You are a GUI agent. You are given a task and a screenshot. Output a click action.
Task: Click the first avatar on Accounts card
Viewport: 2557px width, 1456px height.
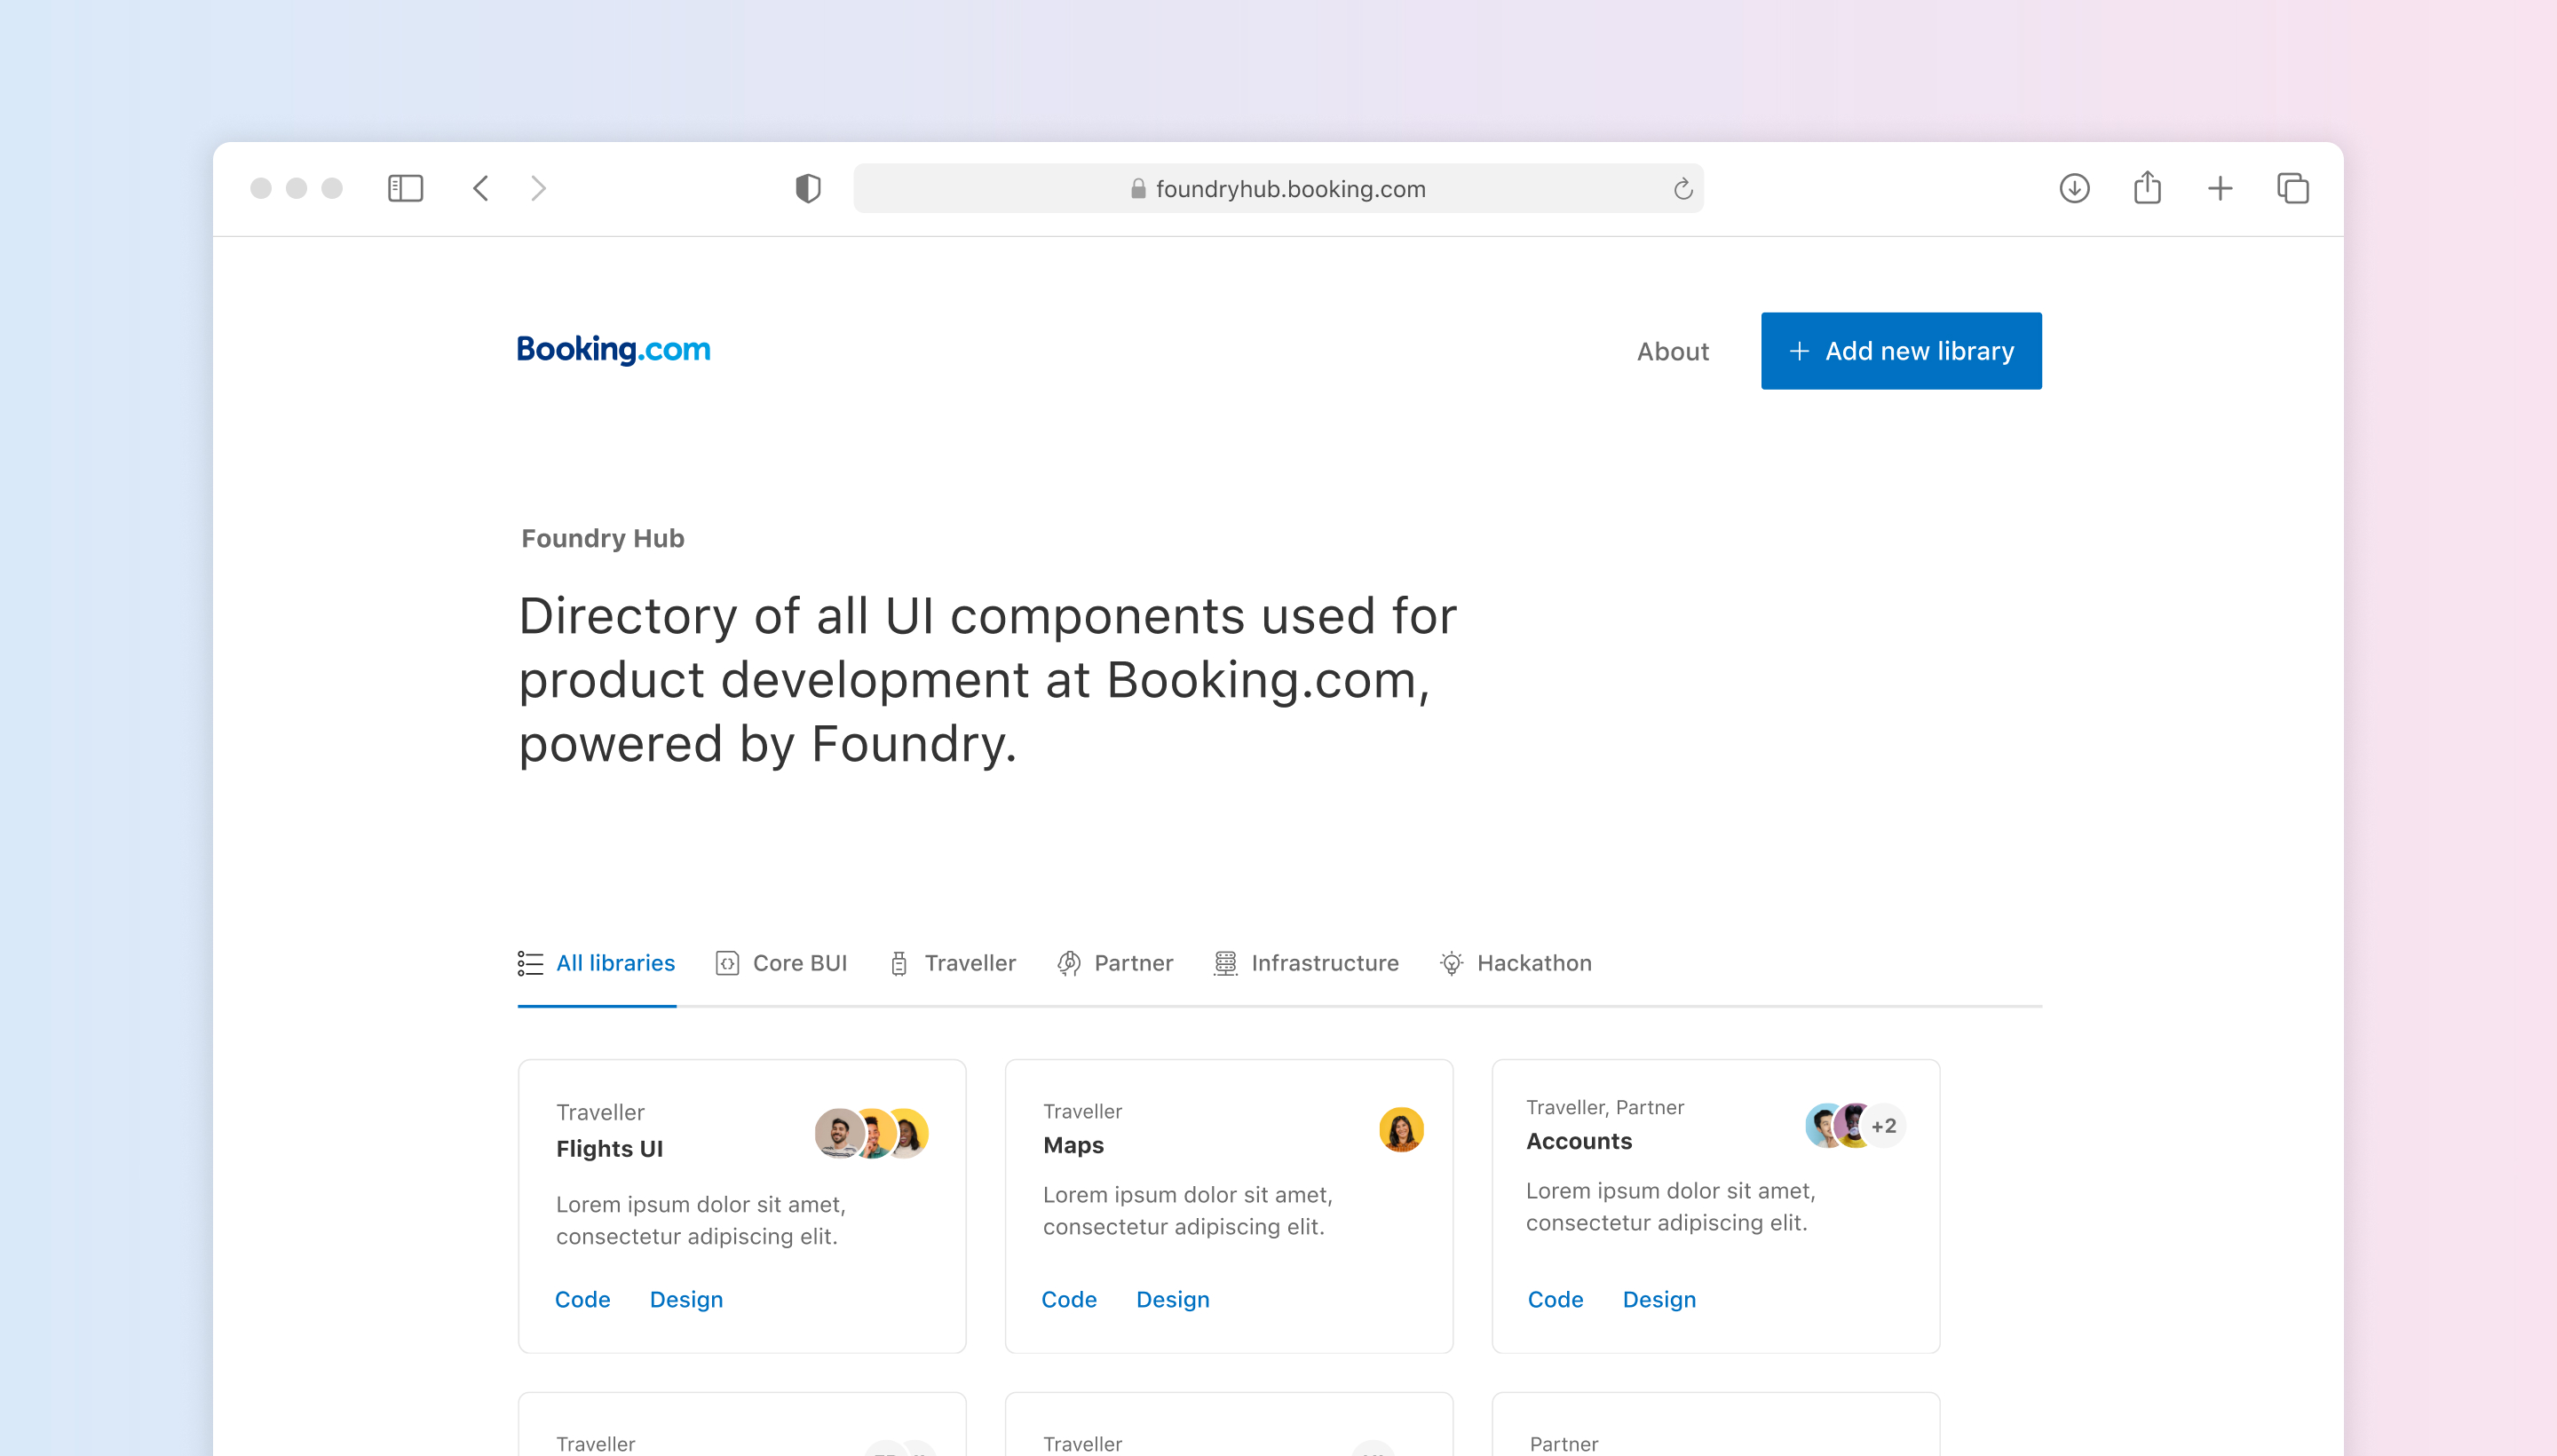[x=1826, y=1125]
